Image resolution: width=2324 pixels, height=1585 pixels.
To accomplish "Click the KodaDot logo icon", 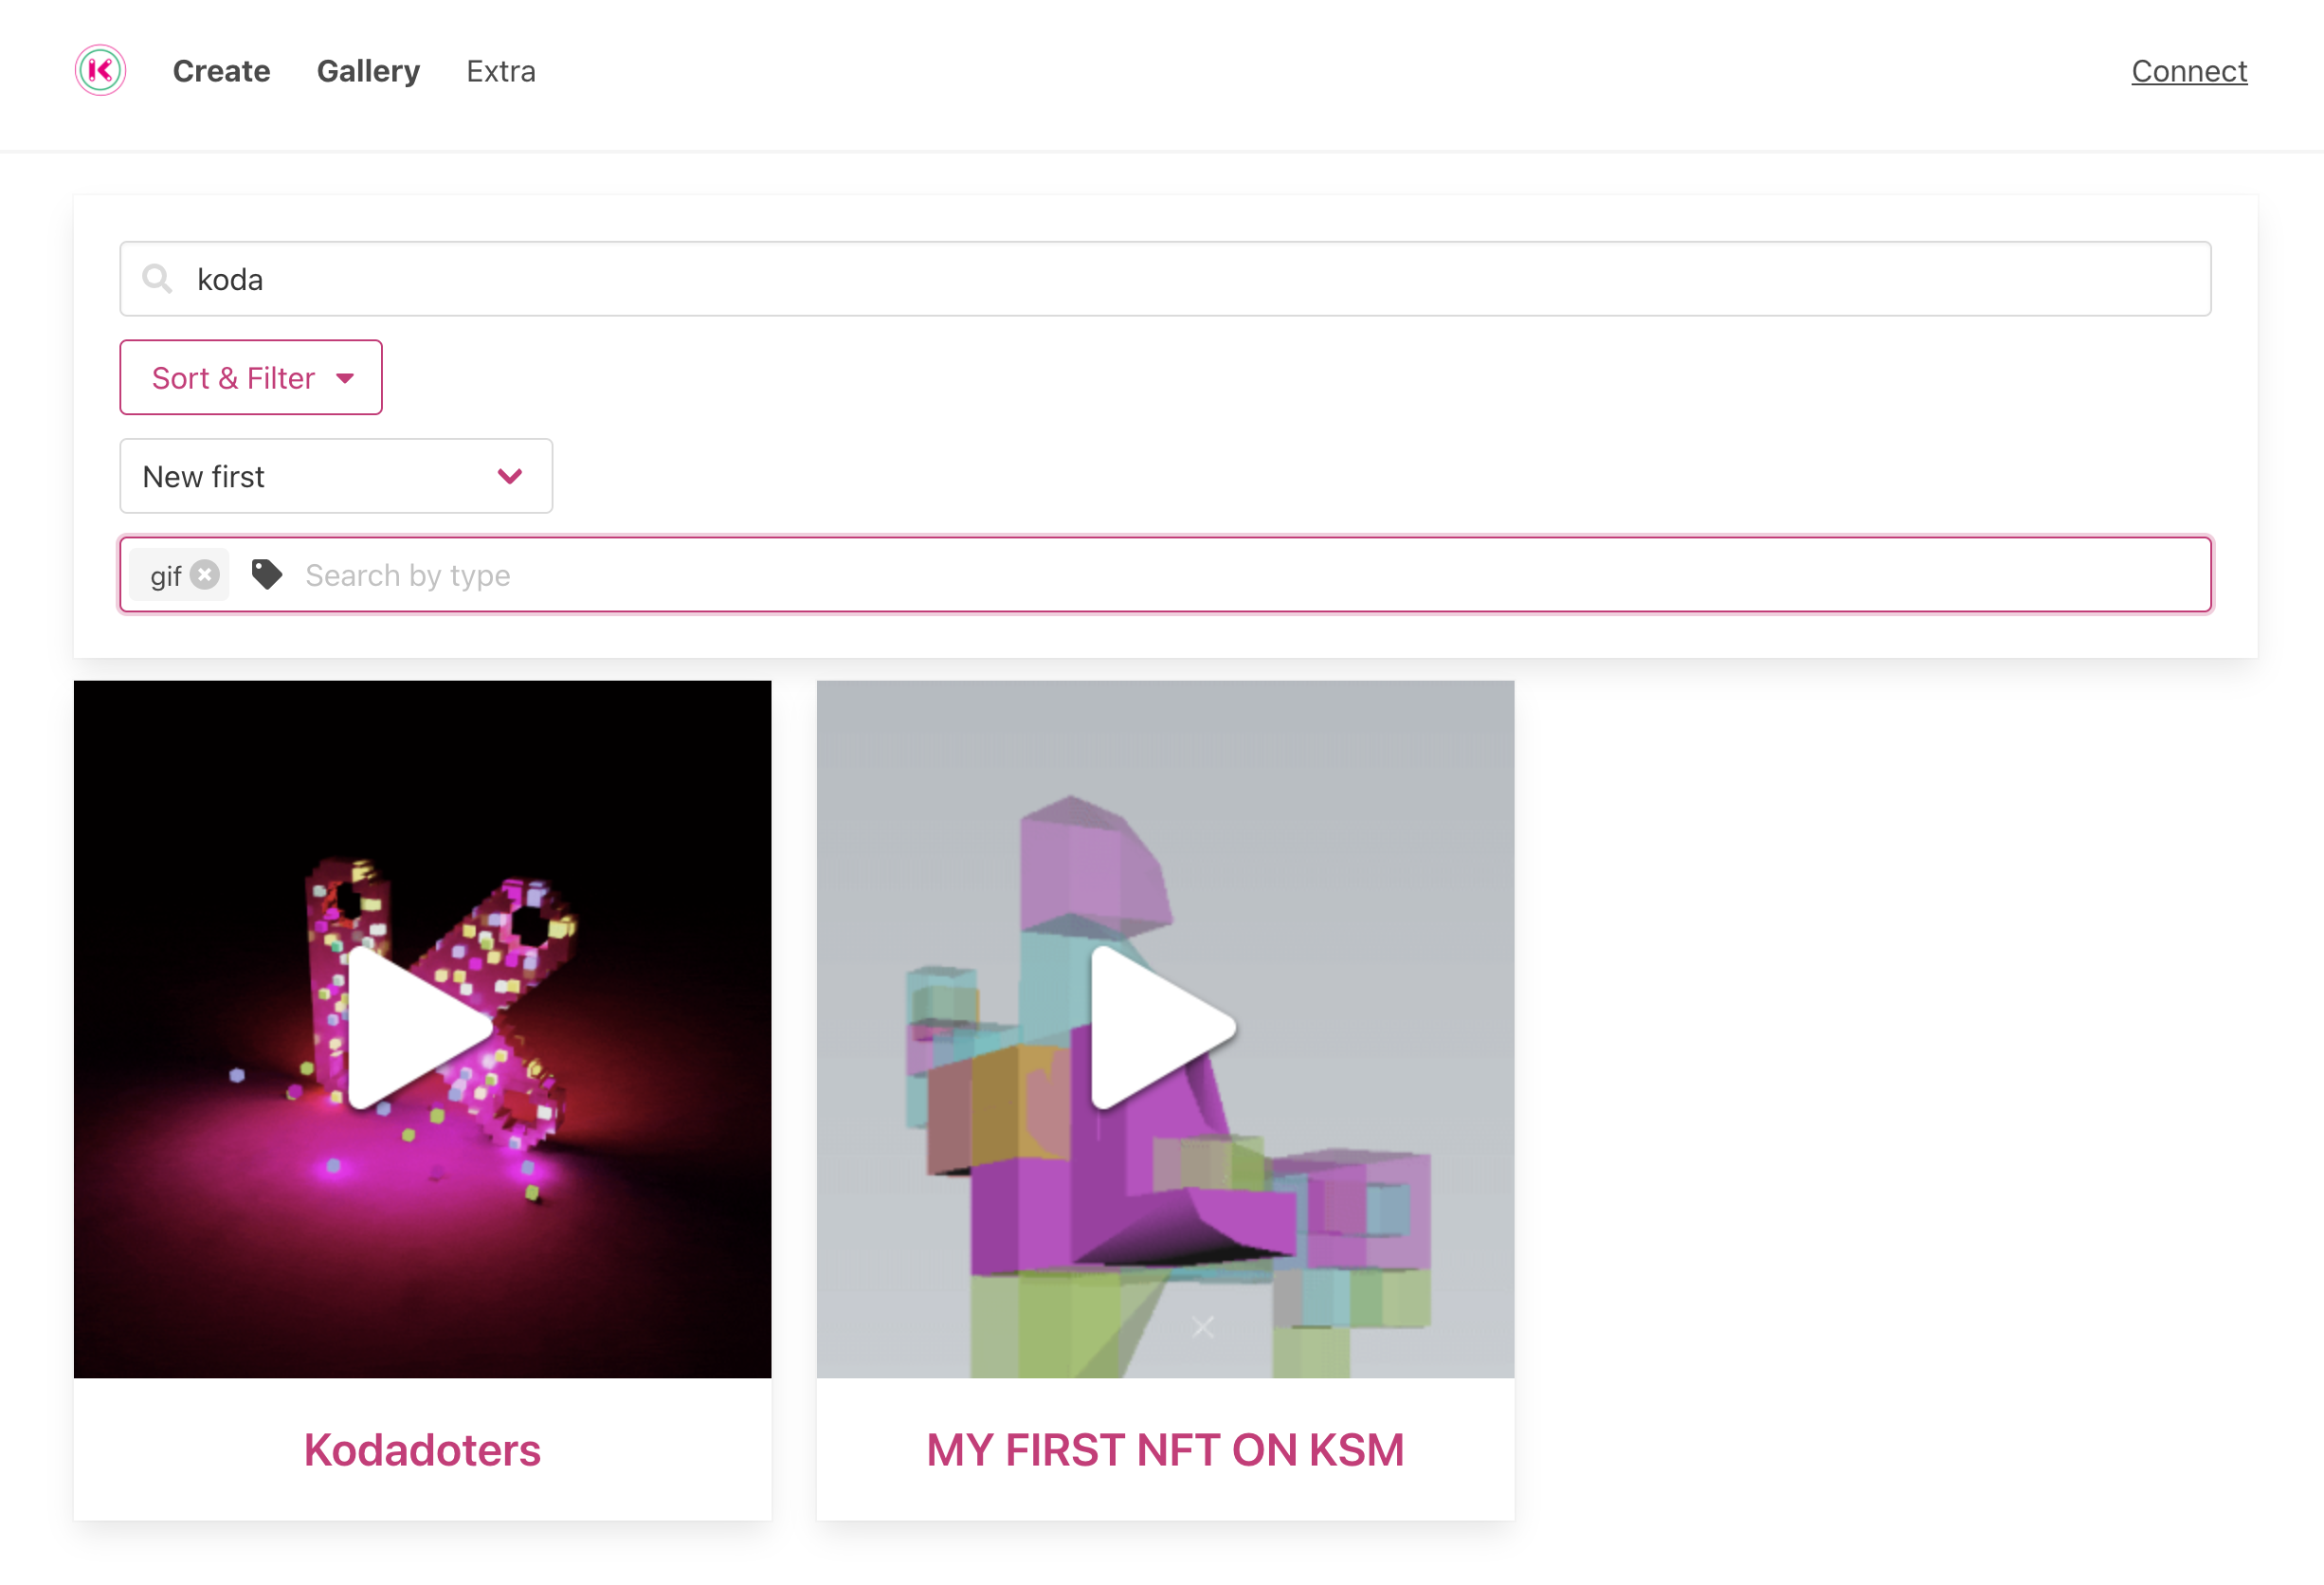I will [x=100, y=70].
